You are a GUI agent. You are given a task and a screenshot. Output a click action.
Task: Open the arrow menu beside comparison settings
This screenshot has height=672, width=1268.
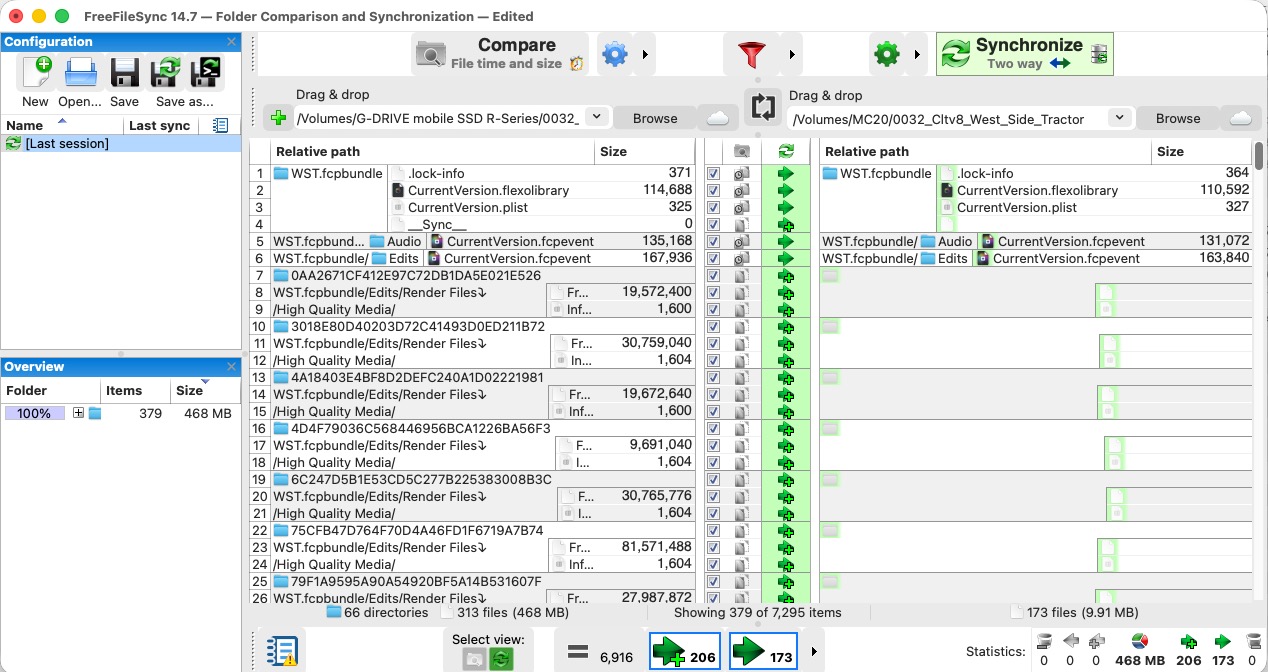646,54
